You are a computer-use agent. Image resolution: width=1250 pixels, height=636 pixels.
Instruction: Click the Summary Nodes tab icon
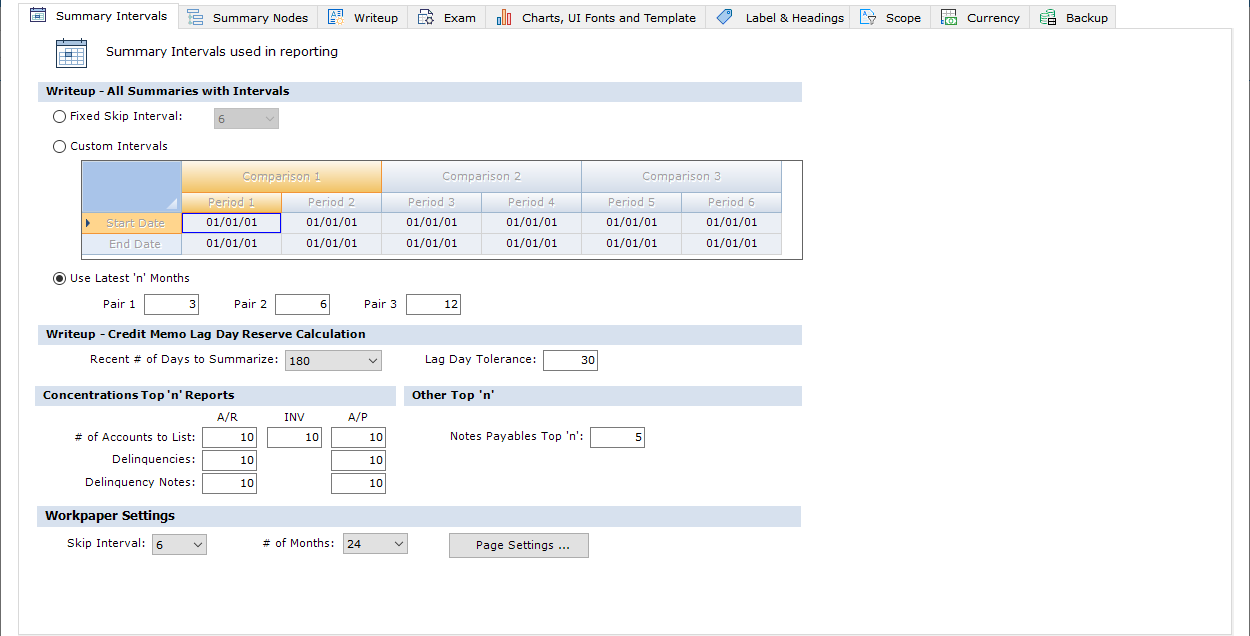click(195, 18)
